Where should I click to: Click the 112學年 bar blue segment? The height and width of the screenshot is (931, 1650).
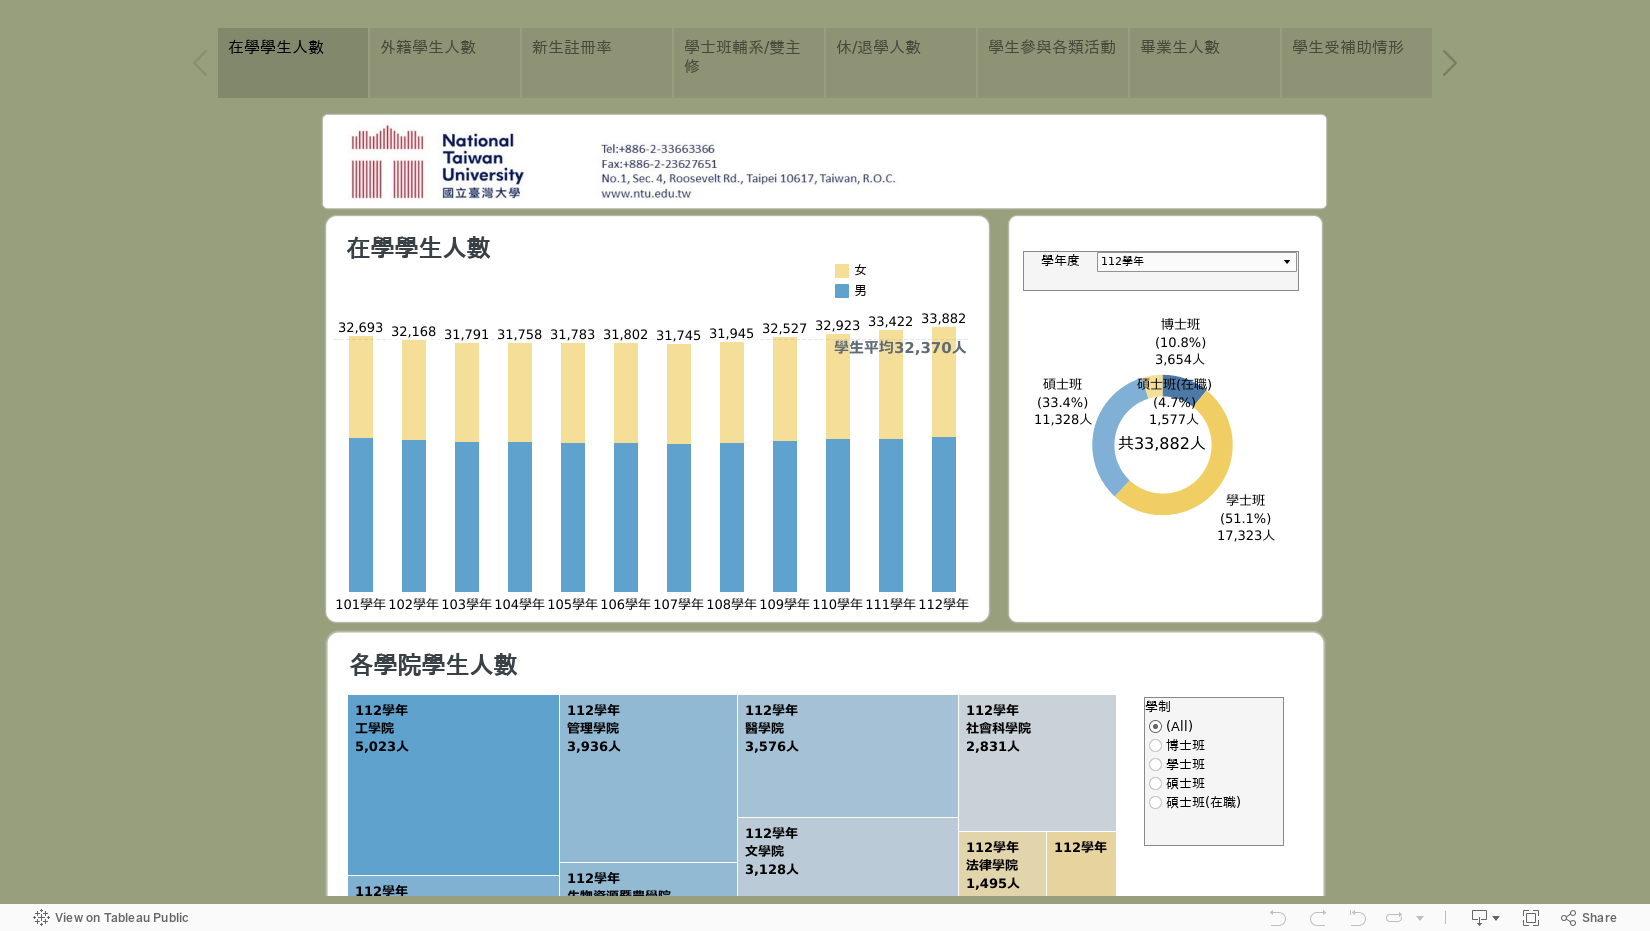(x=944, y=514)
